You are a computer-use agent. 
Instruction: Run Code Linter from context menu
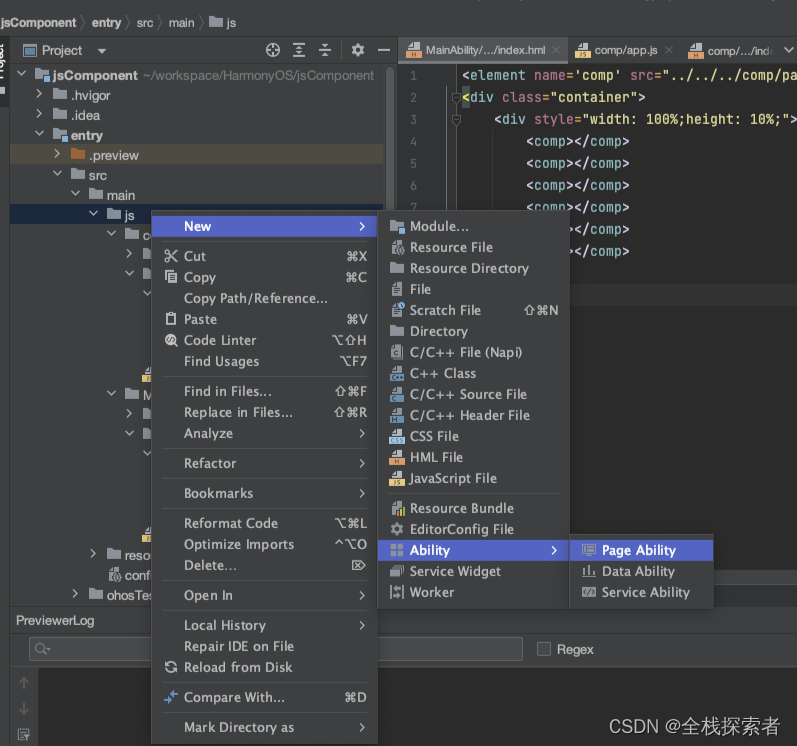point(265,340)
